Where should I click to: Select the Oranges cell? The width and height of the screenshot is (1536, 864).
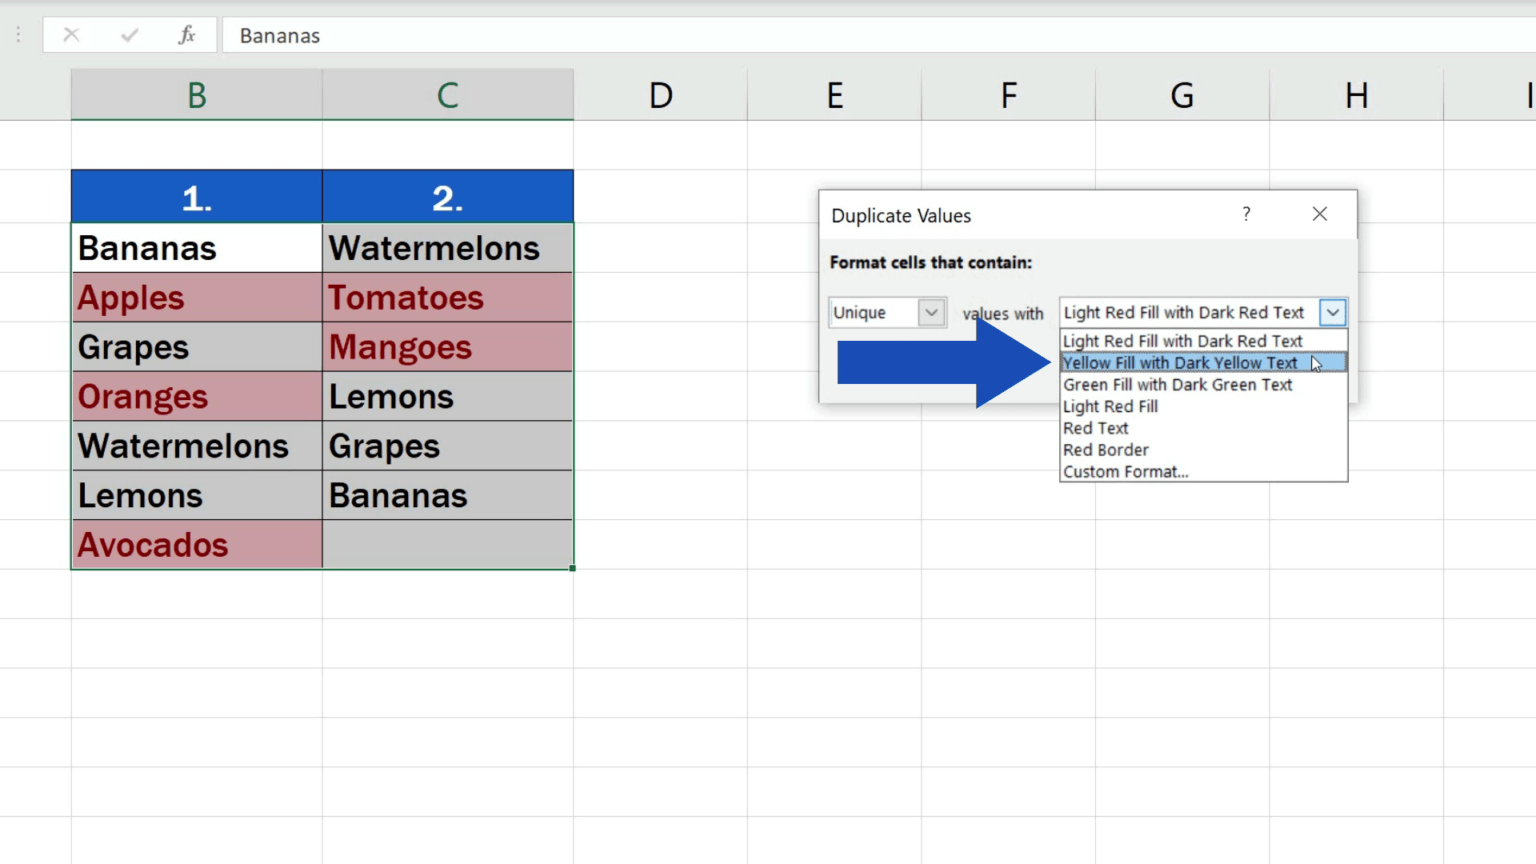coord(197,396)
